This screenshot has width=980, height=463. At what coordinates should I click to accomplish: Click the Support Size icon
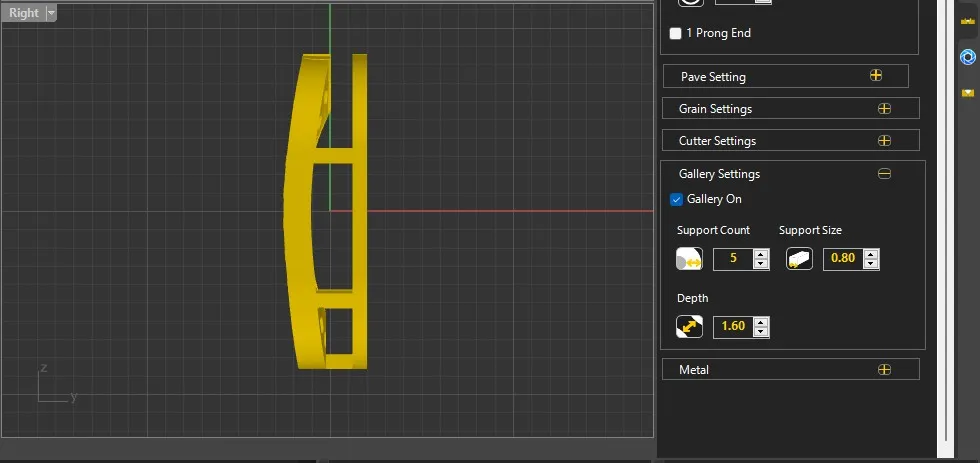pyautogui.click(x=799, y=259)
